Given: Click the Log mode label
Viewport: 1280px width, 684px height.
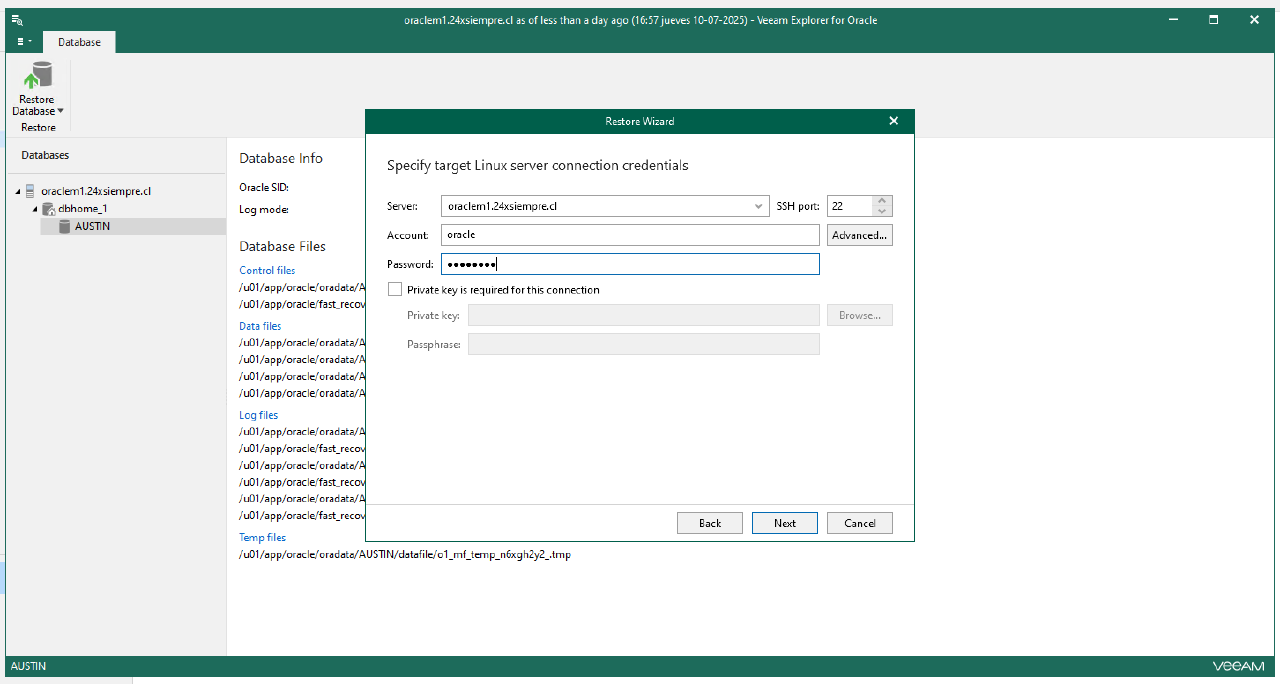Looking at the screenshot, I should pyautogui.click(x=264, y=209).
